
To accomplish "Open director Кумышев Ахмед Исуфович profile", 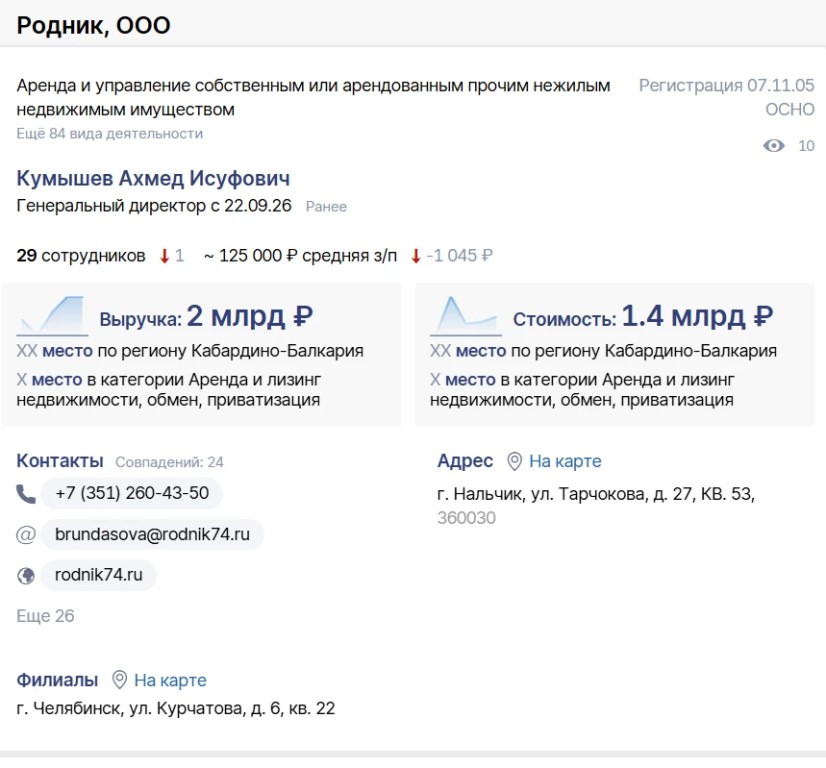I will click(x=153, y=179).
